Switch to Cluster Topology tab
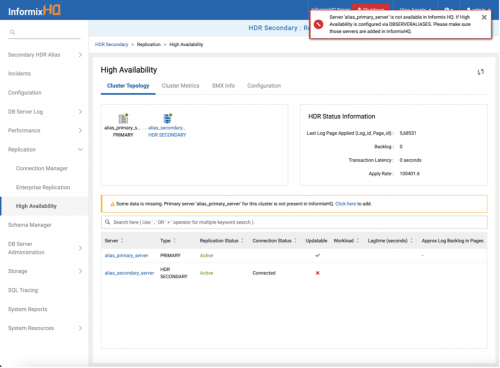 (x=128, y=86)
